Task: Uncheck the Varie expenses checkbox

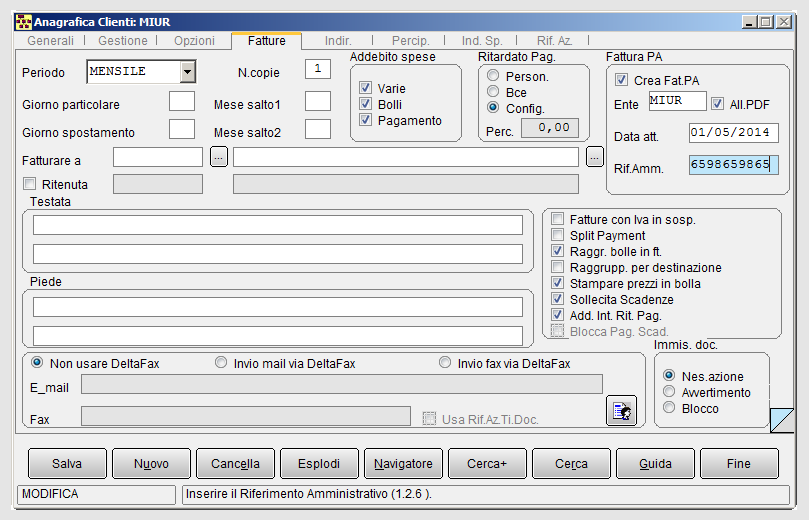Action: 365,88
